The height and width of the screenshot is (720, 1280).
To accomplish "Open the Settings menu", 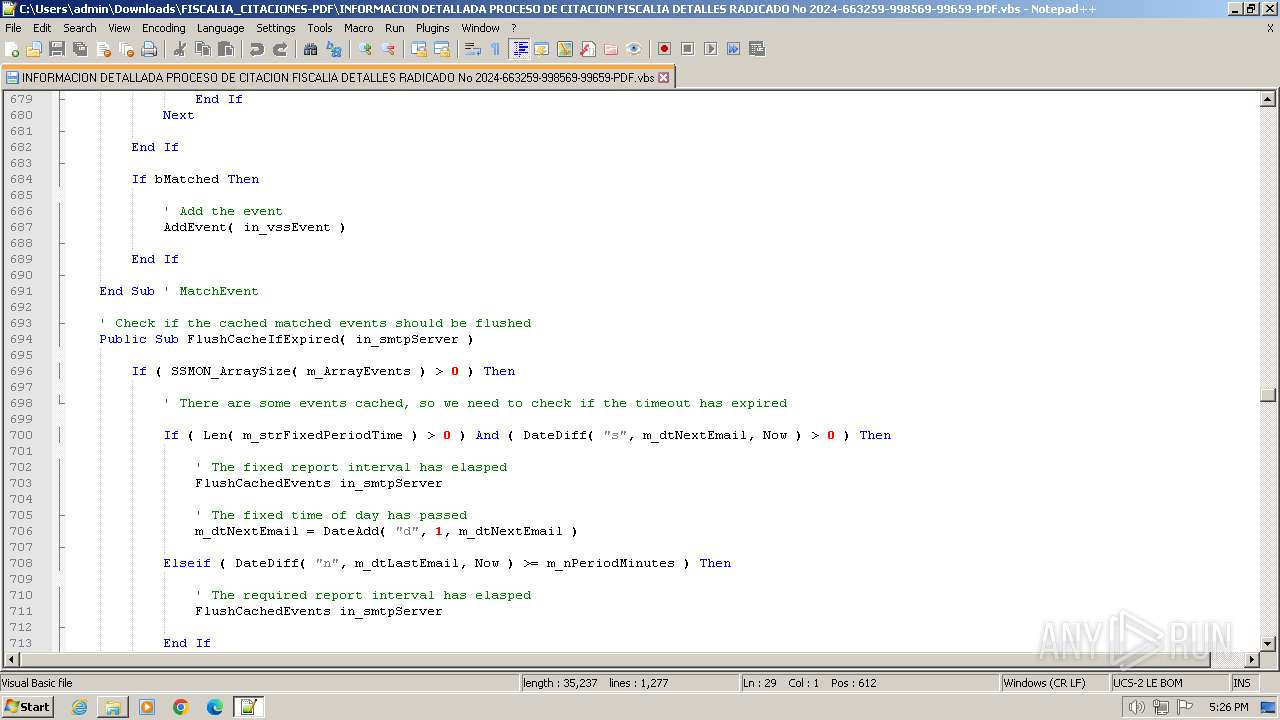I will [x=276, y=28].
